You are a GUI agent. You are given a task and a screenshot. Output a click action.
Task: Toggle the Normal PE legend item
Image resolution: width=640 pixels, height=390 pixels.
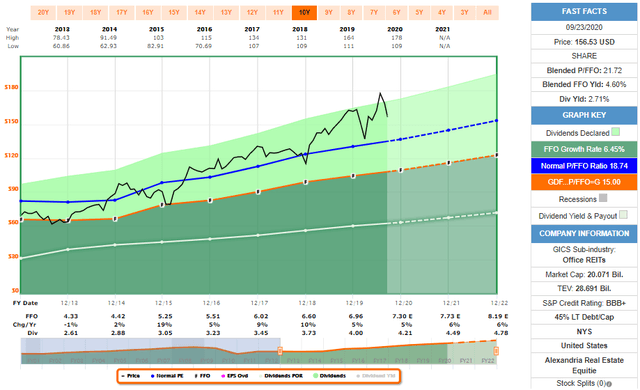pos(167,376)
